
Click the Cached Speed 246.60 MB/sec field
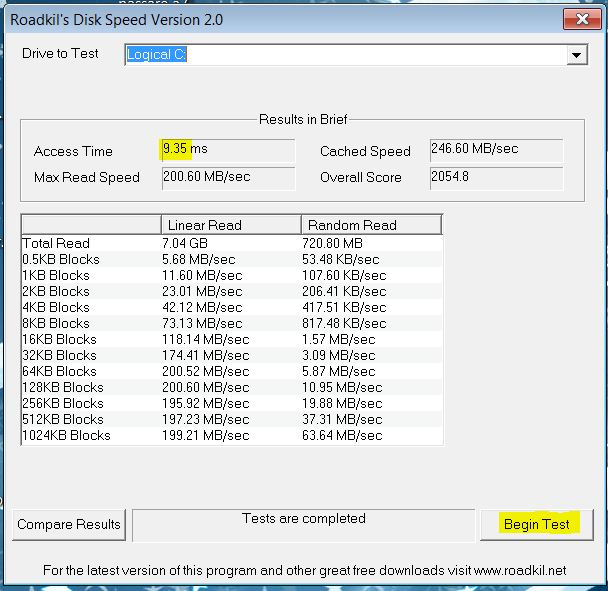pyautogui.click(x=496, y=150)
